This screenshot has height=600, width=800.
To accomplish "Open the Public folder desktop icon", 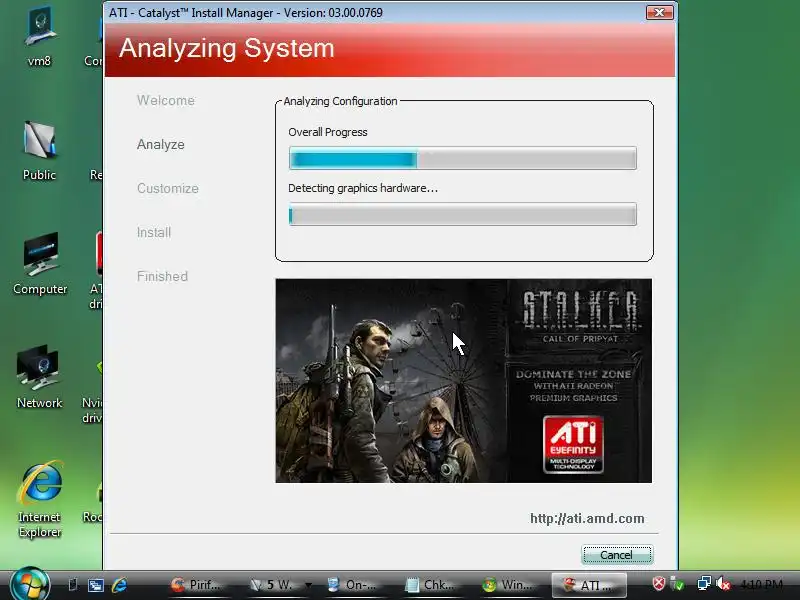I will pyautogui.click(x=39, y=151).
